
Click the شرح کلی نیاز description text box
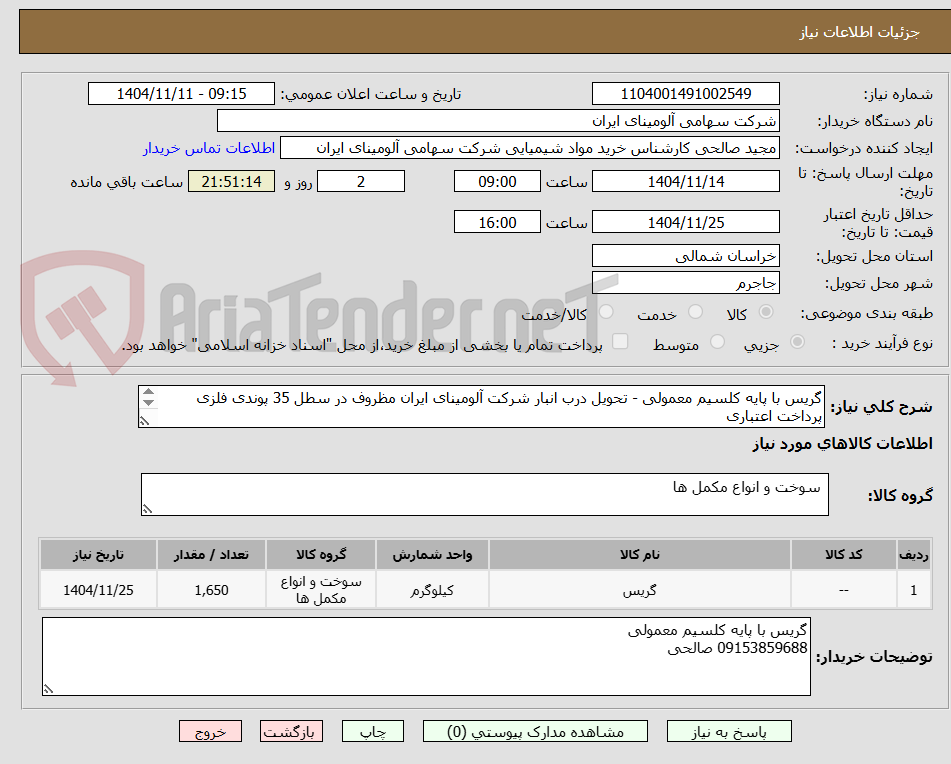point(481,407)
